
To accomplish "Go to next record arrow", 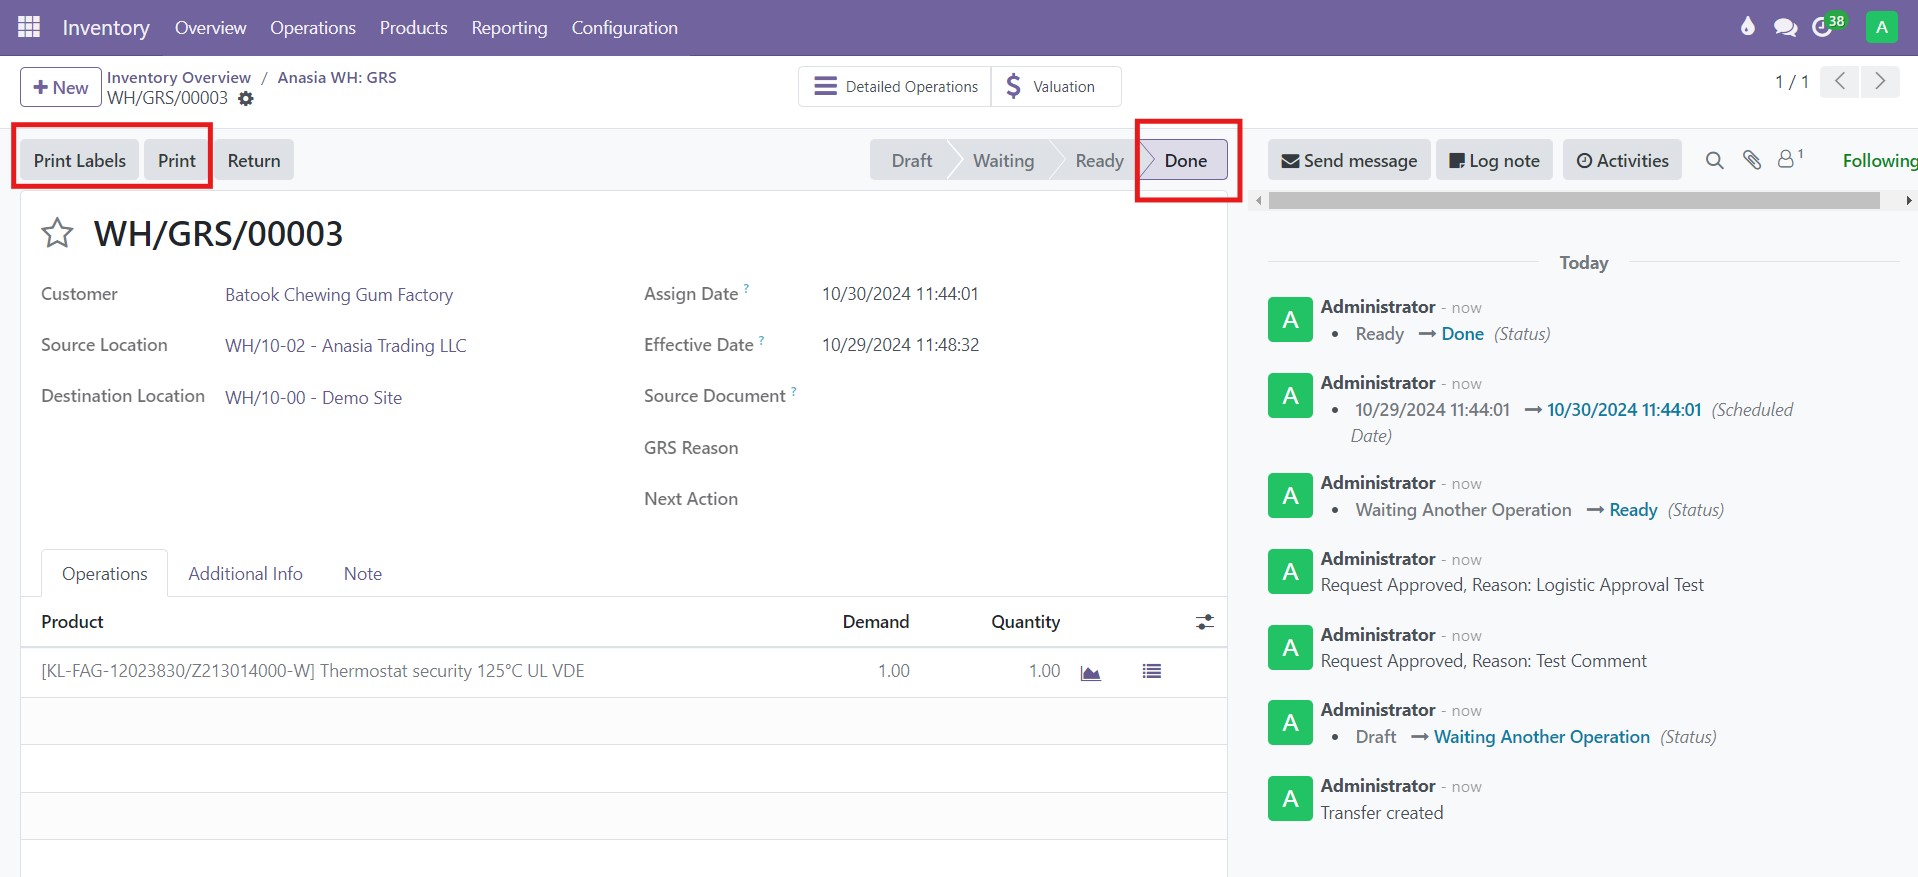I will (1880, 82).
